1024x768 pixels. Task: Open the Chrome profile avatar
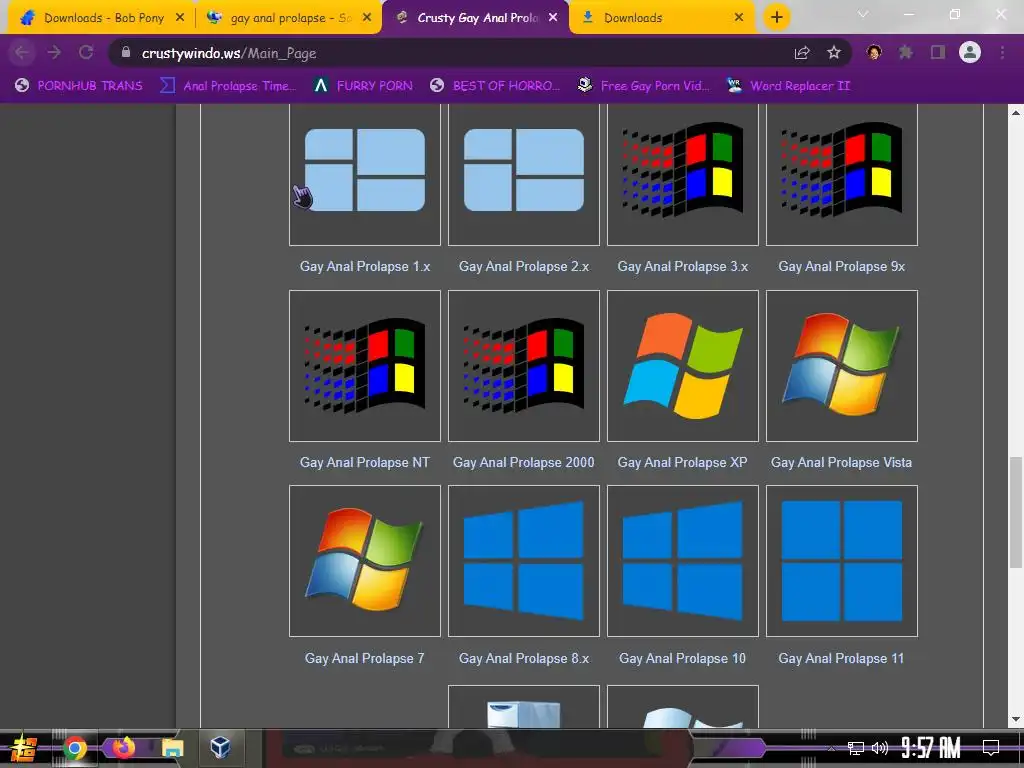tap(970, 52)
